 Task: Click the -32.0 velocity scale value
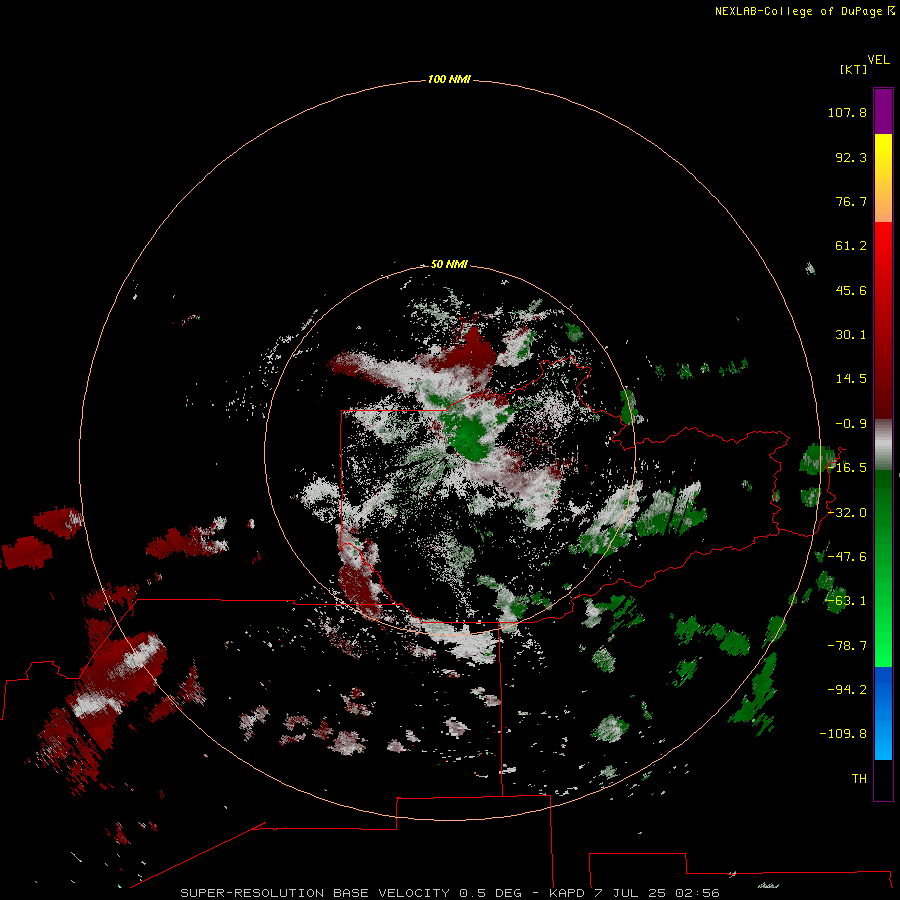[848, 513]
